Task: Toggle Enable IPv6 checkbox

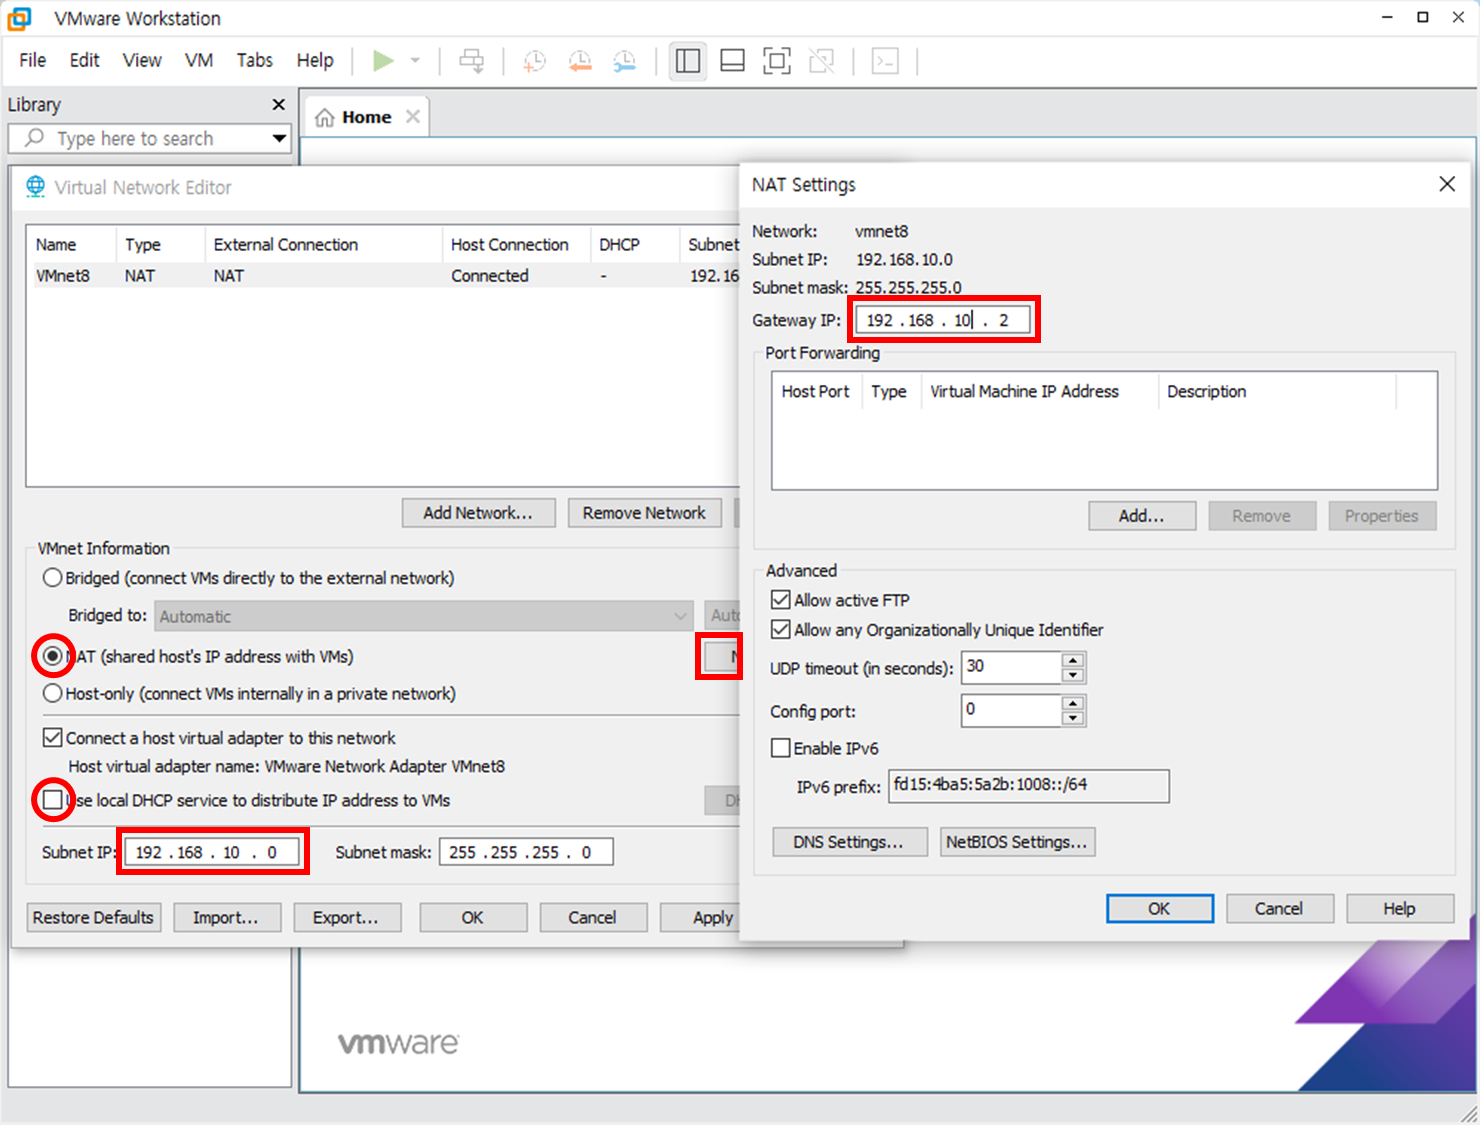Action: click(781, 748)
